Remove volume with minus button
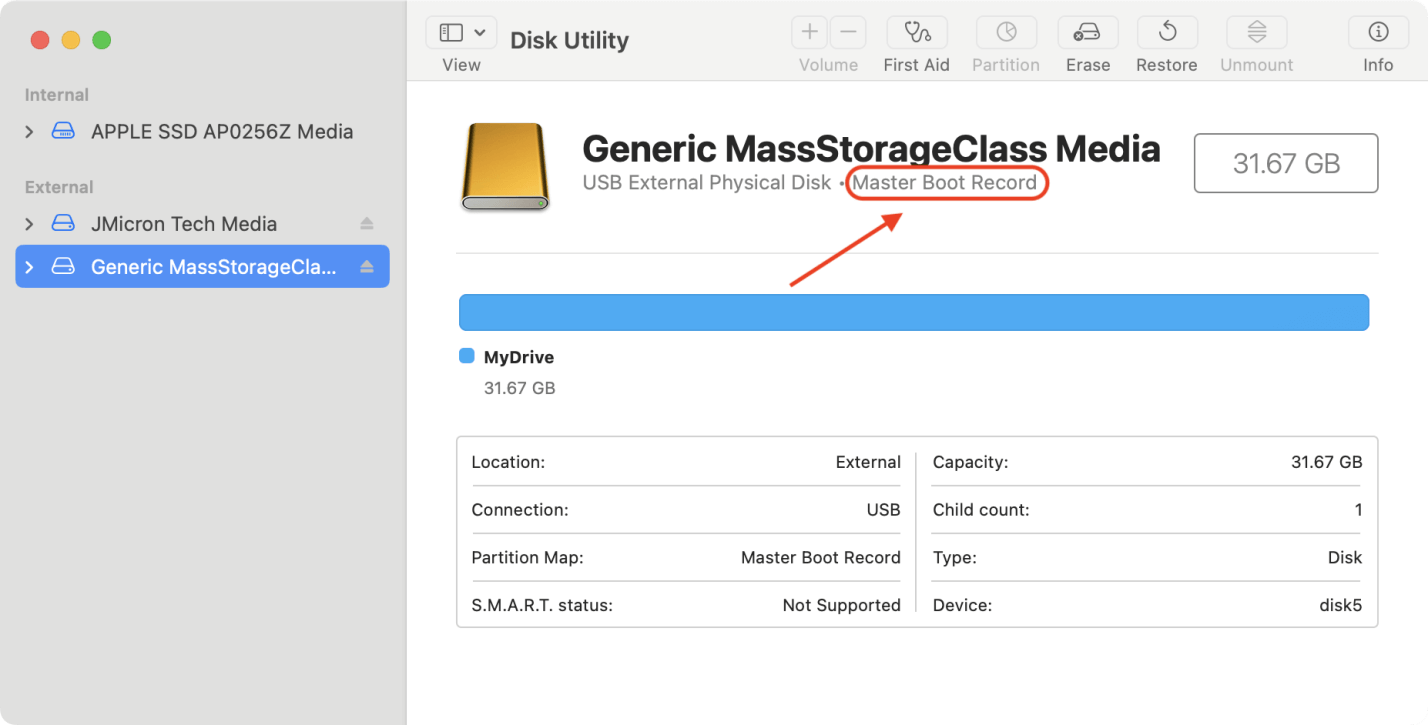 coord(847,33)
